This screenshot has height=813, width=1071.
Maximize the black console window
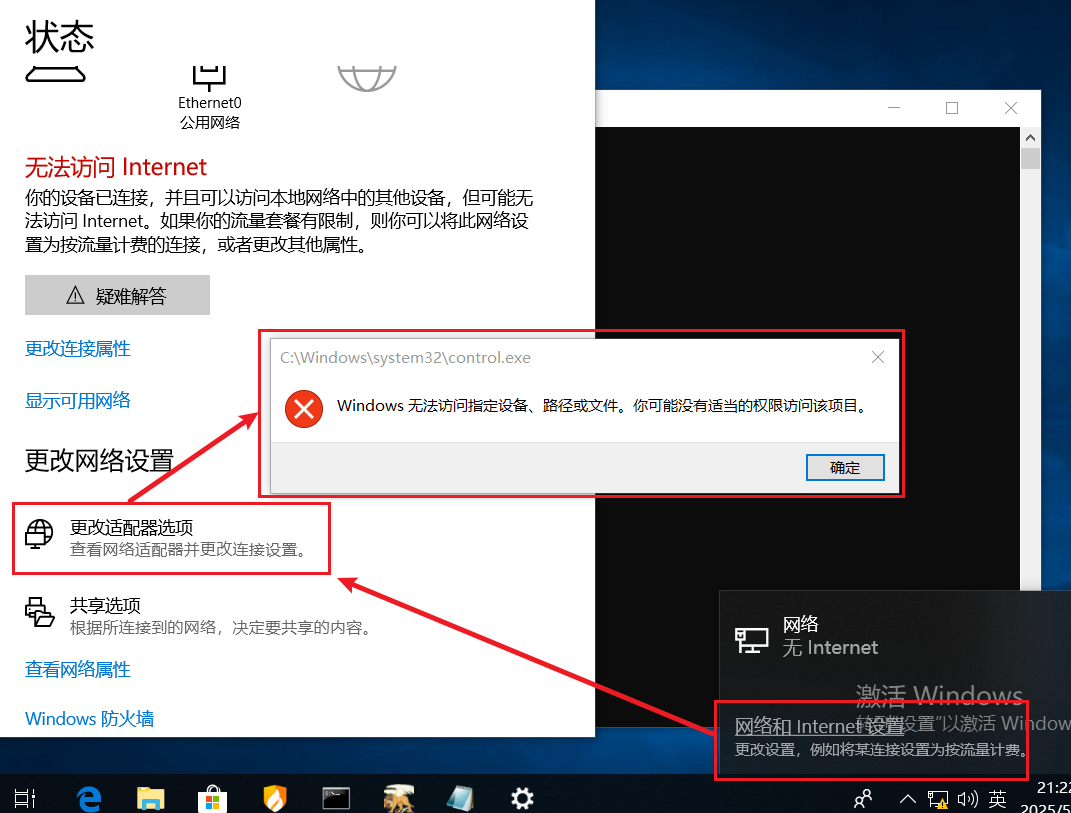[951, 108]
